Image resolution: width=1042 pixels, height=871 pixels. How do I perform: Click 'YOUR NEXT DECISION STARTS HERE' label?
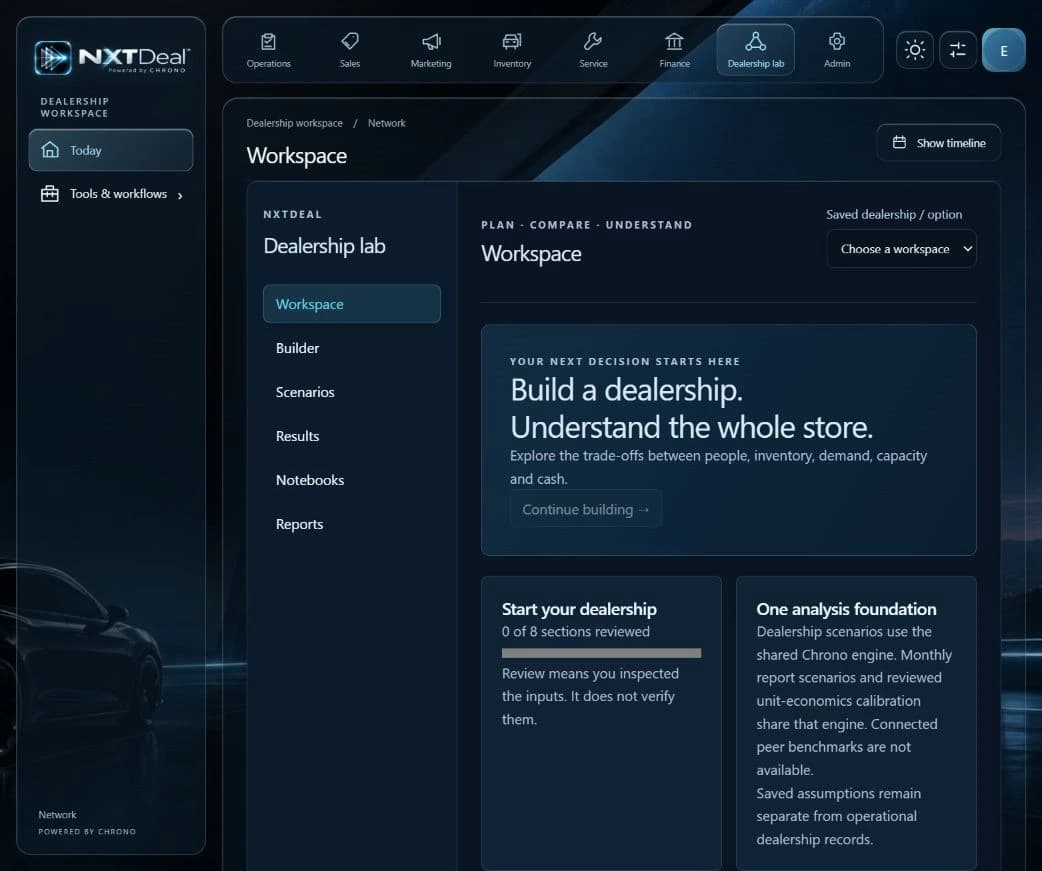point(625,361)
